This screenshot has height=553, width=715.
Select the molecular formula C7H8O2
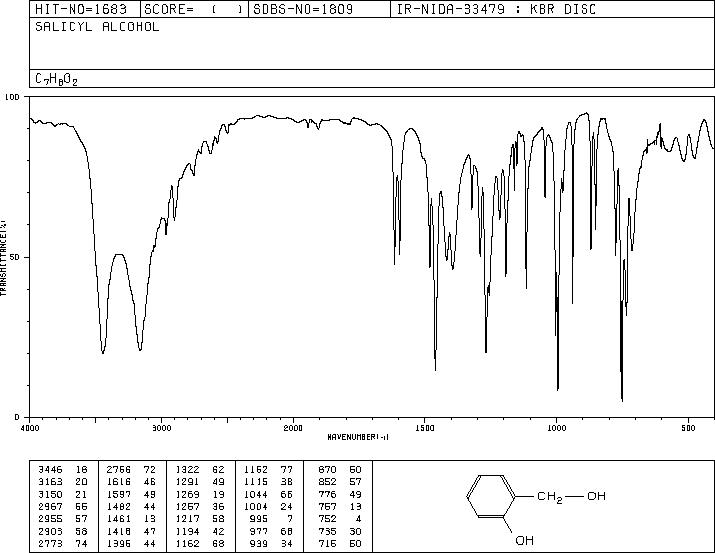tap(57, 80)
